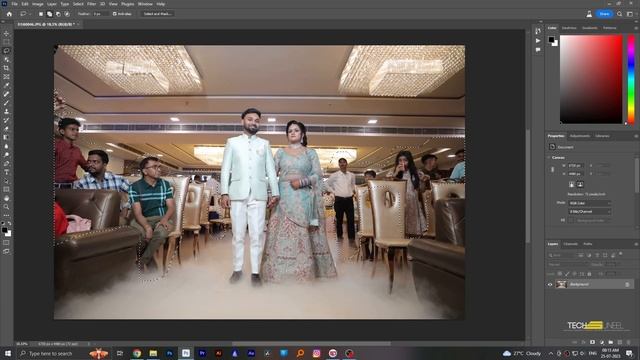
Task: Open the Color panel options menu
Action: 636,28
